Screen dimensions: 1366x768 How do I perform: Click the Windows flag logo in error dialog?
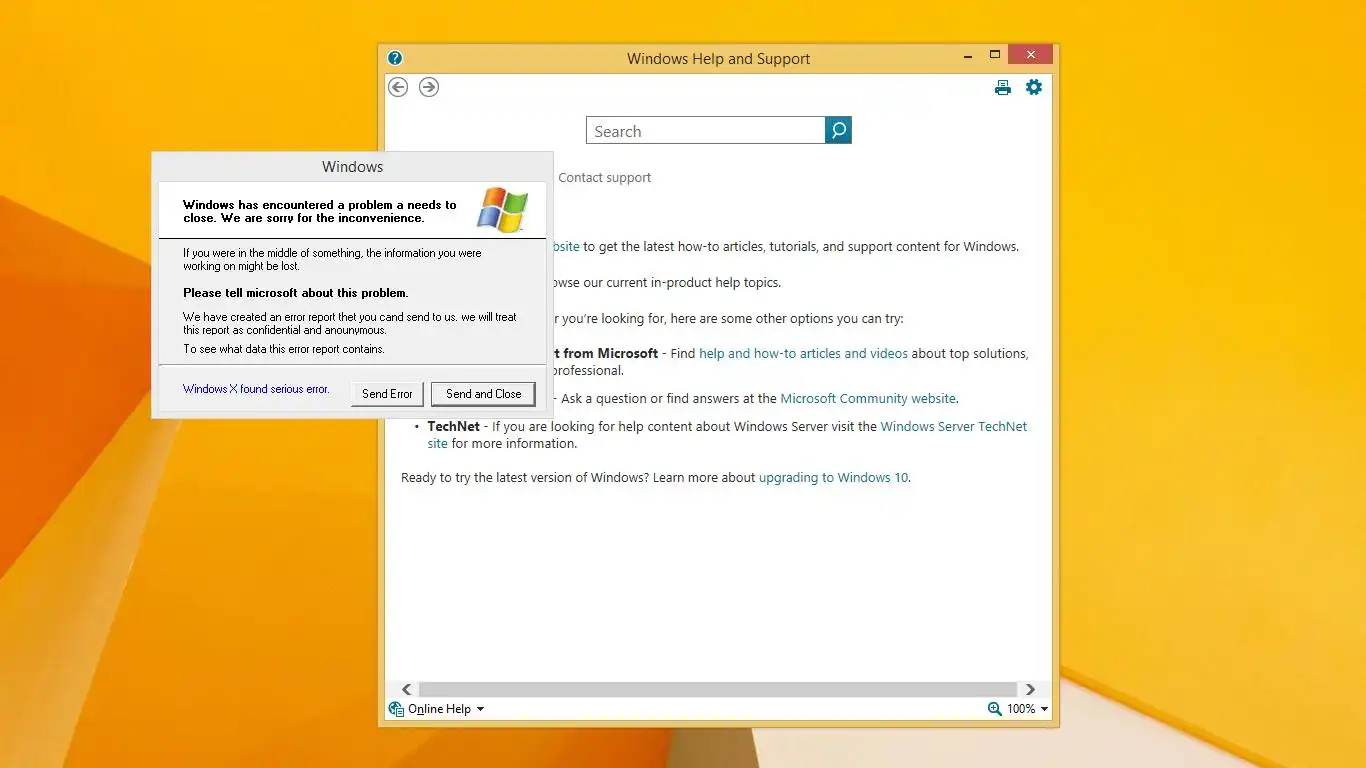(502, 210)
